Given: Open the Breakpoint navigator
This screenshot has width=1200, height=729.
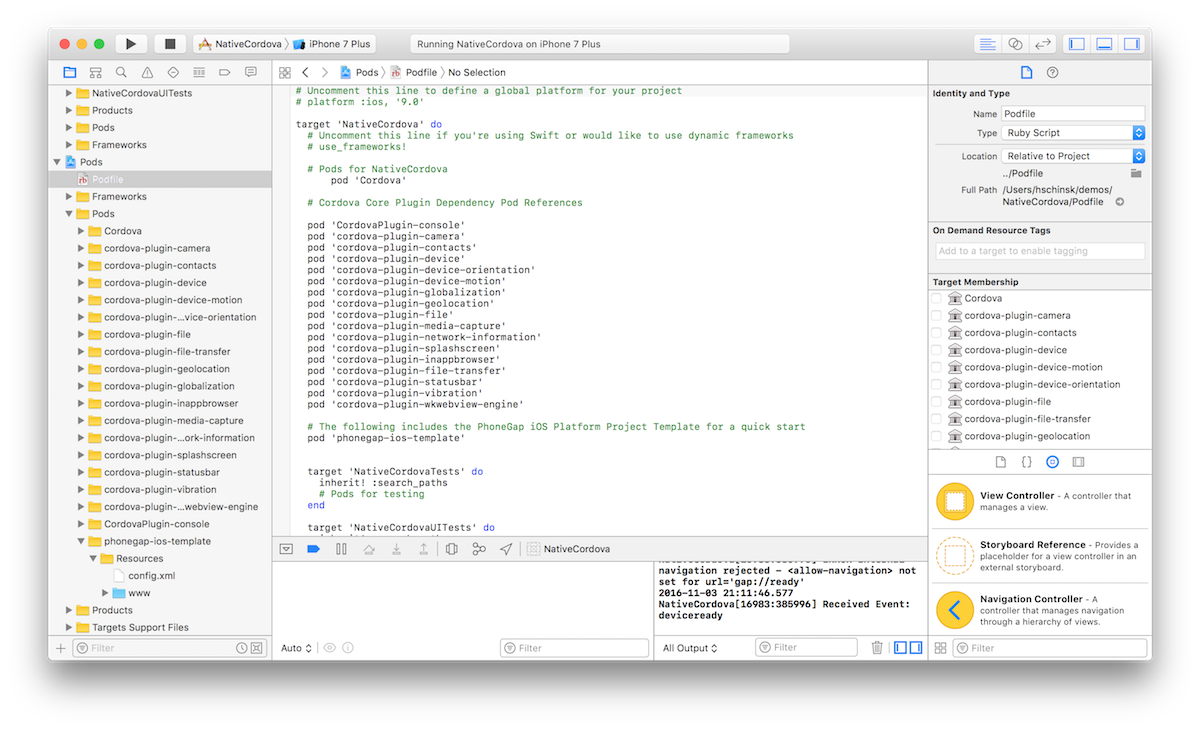Looking at the screenshot, I should (225, 72).
